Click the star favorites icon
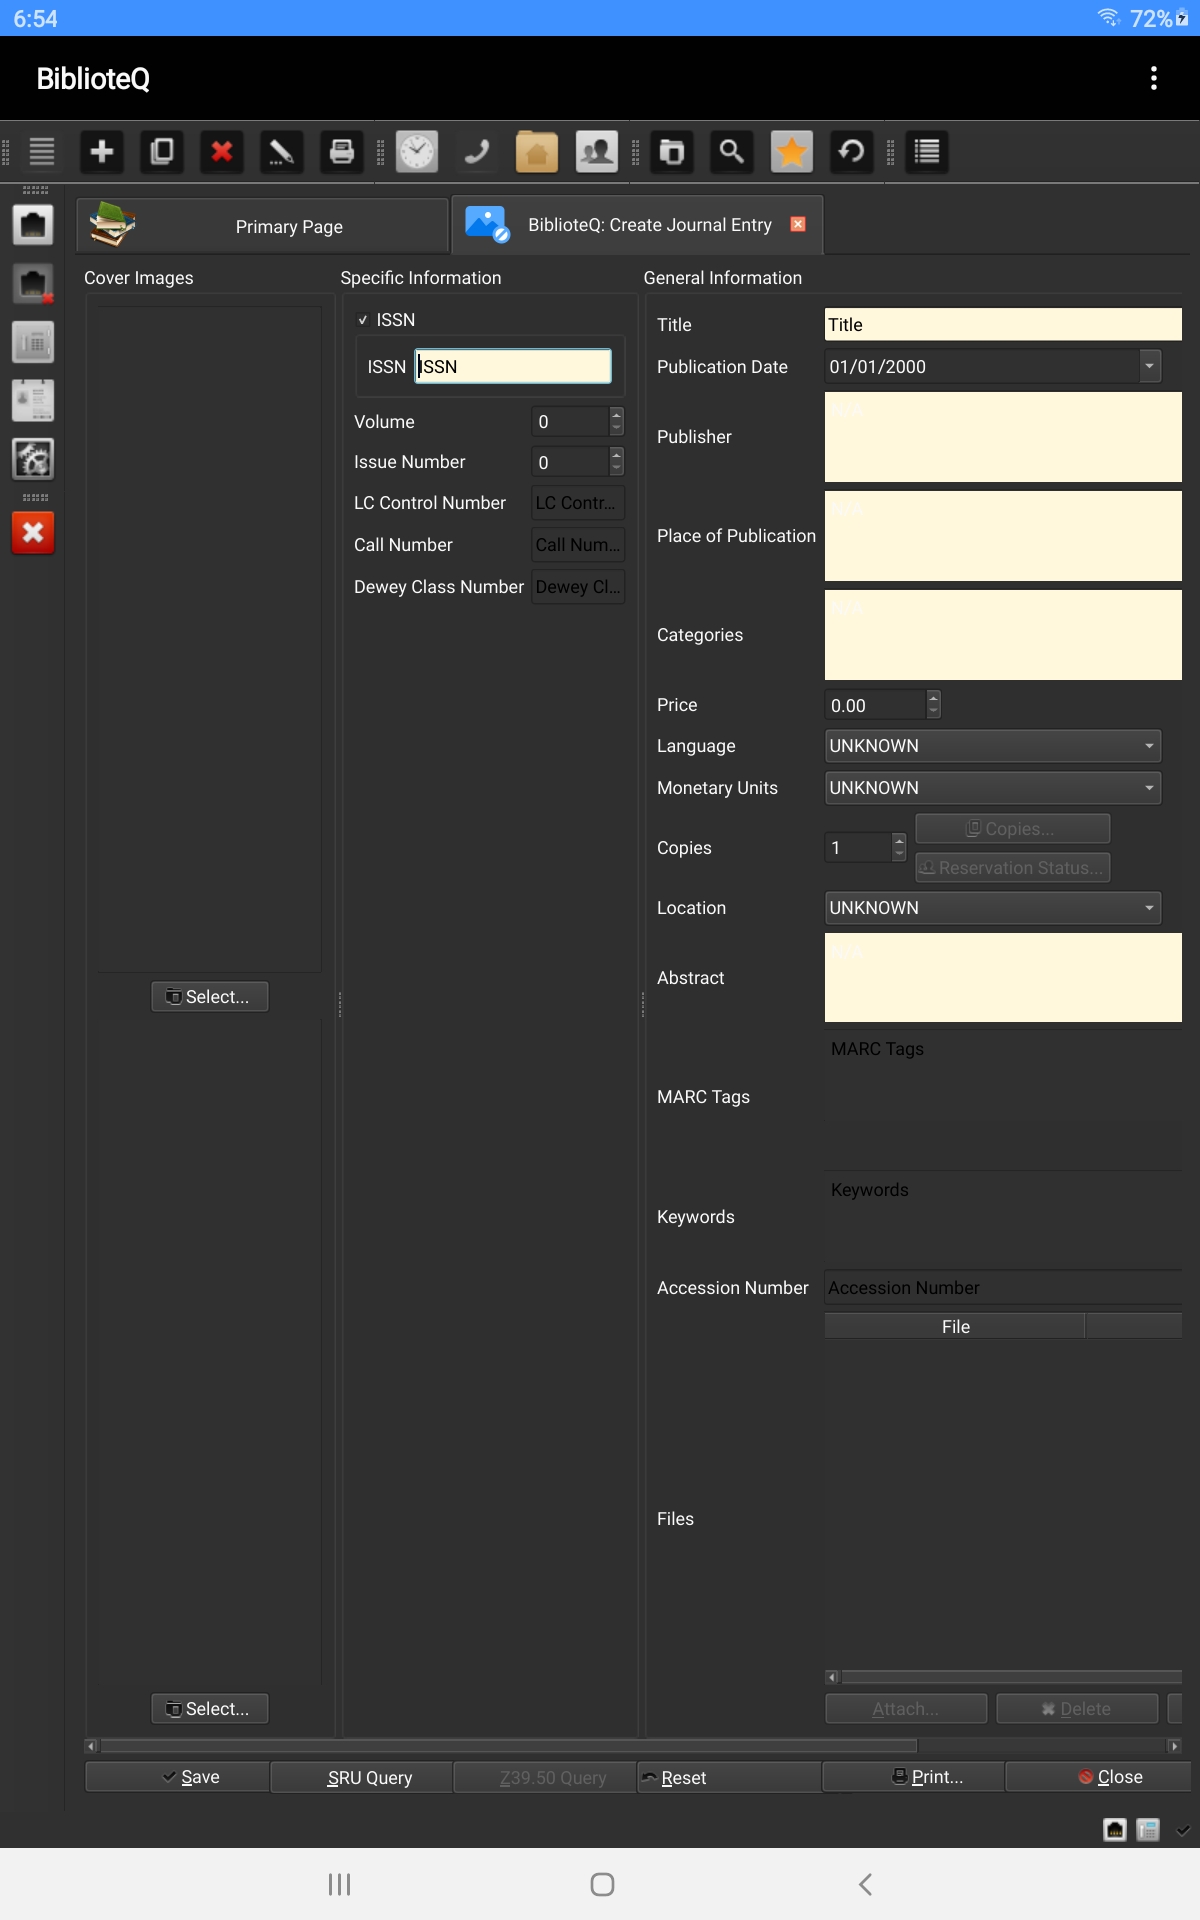The height and width of the screenshot is (1920, 1200). [x=792, y=152]
